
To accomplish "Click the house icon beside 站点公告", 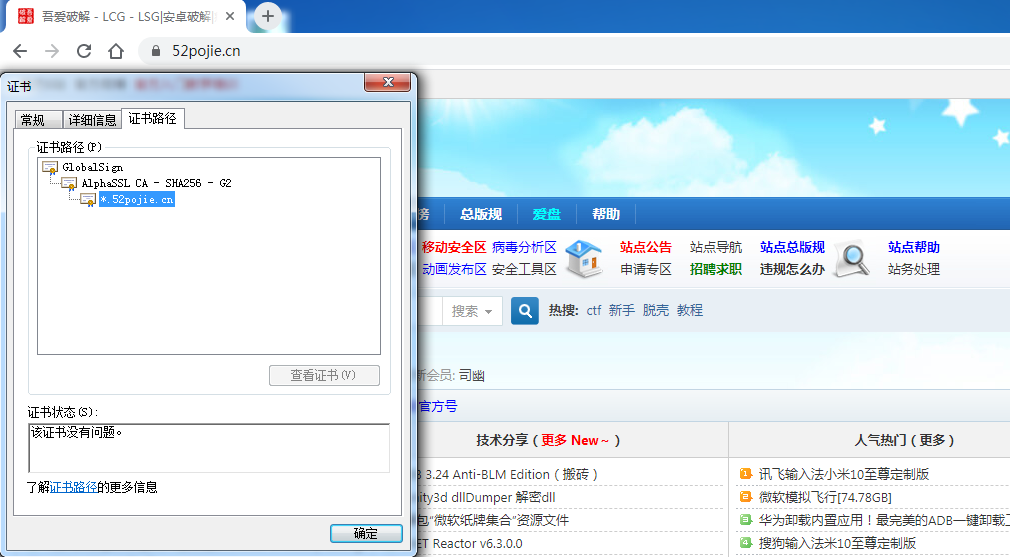I will pyautogui.click(x=585, y=258).
